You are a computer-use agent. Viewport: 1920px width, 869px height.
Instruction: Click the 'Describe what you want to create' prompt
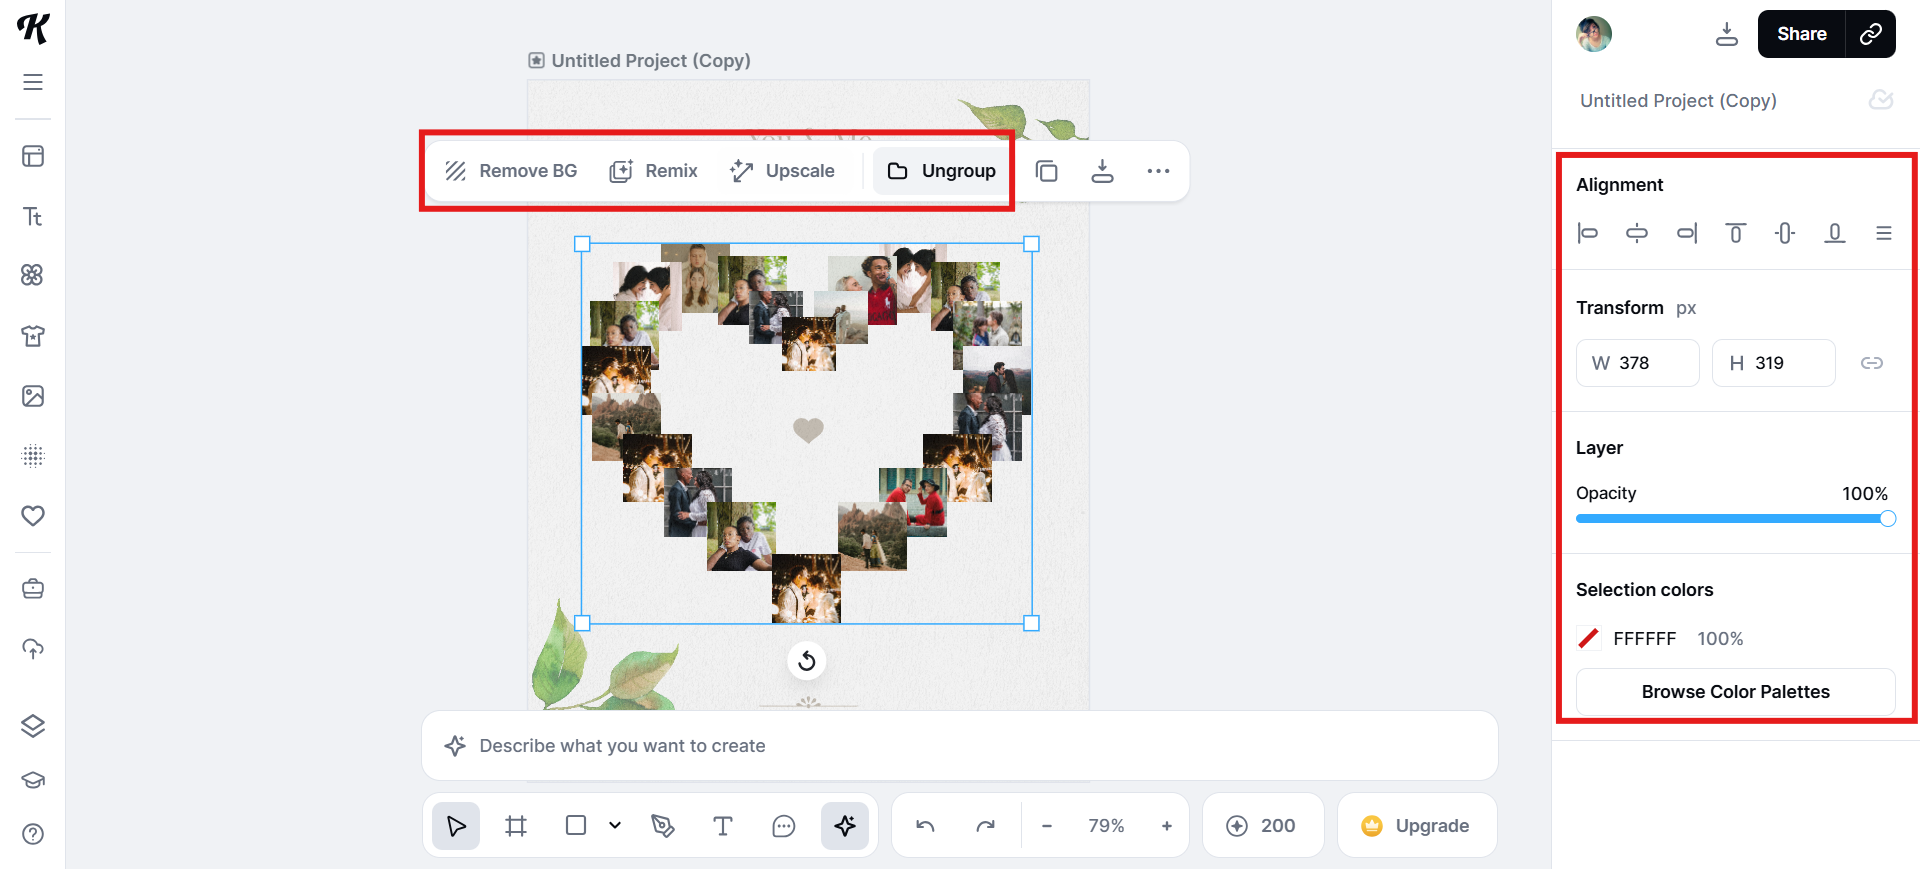[960, 746]
